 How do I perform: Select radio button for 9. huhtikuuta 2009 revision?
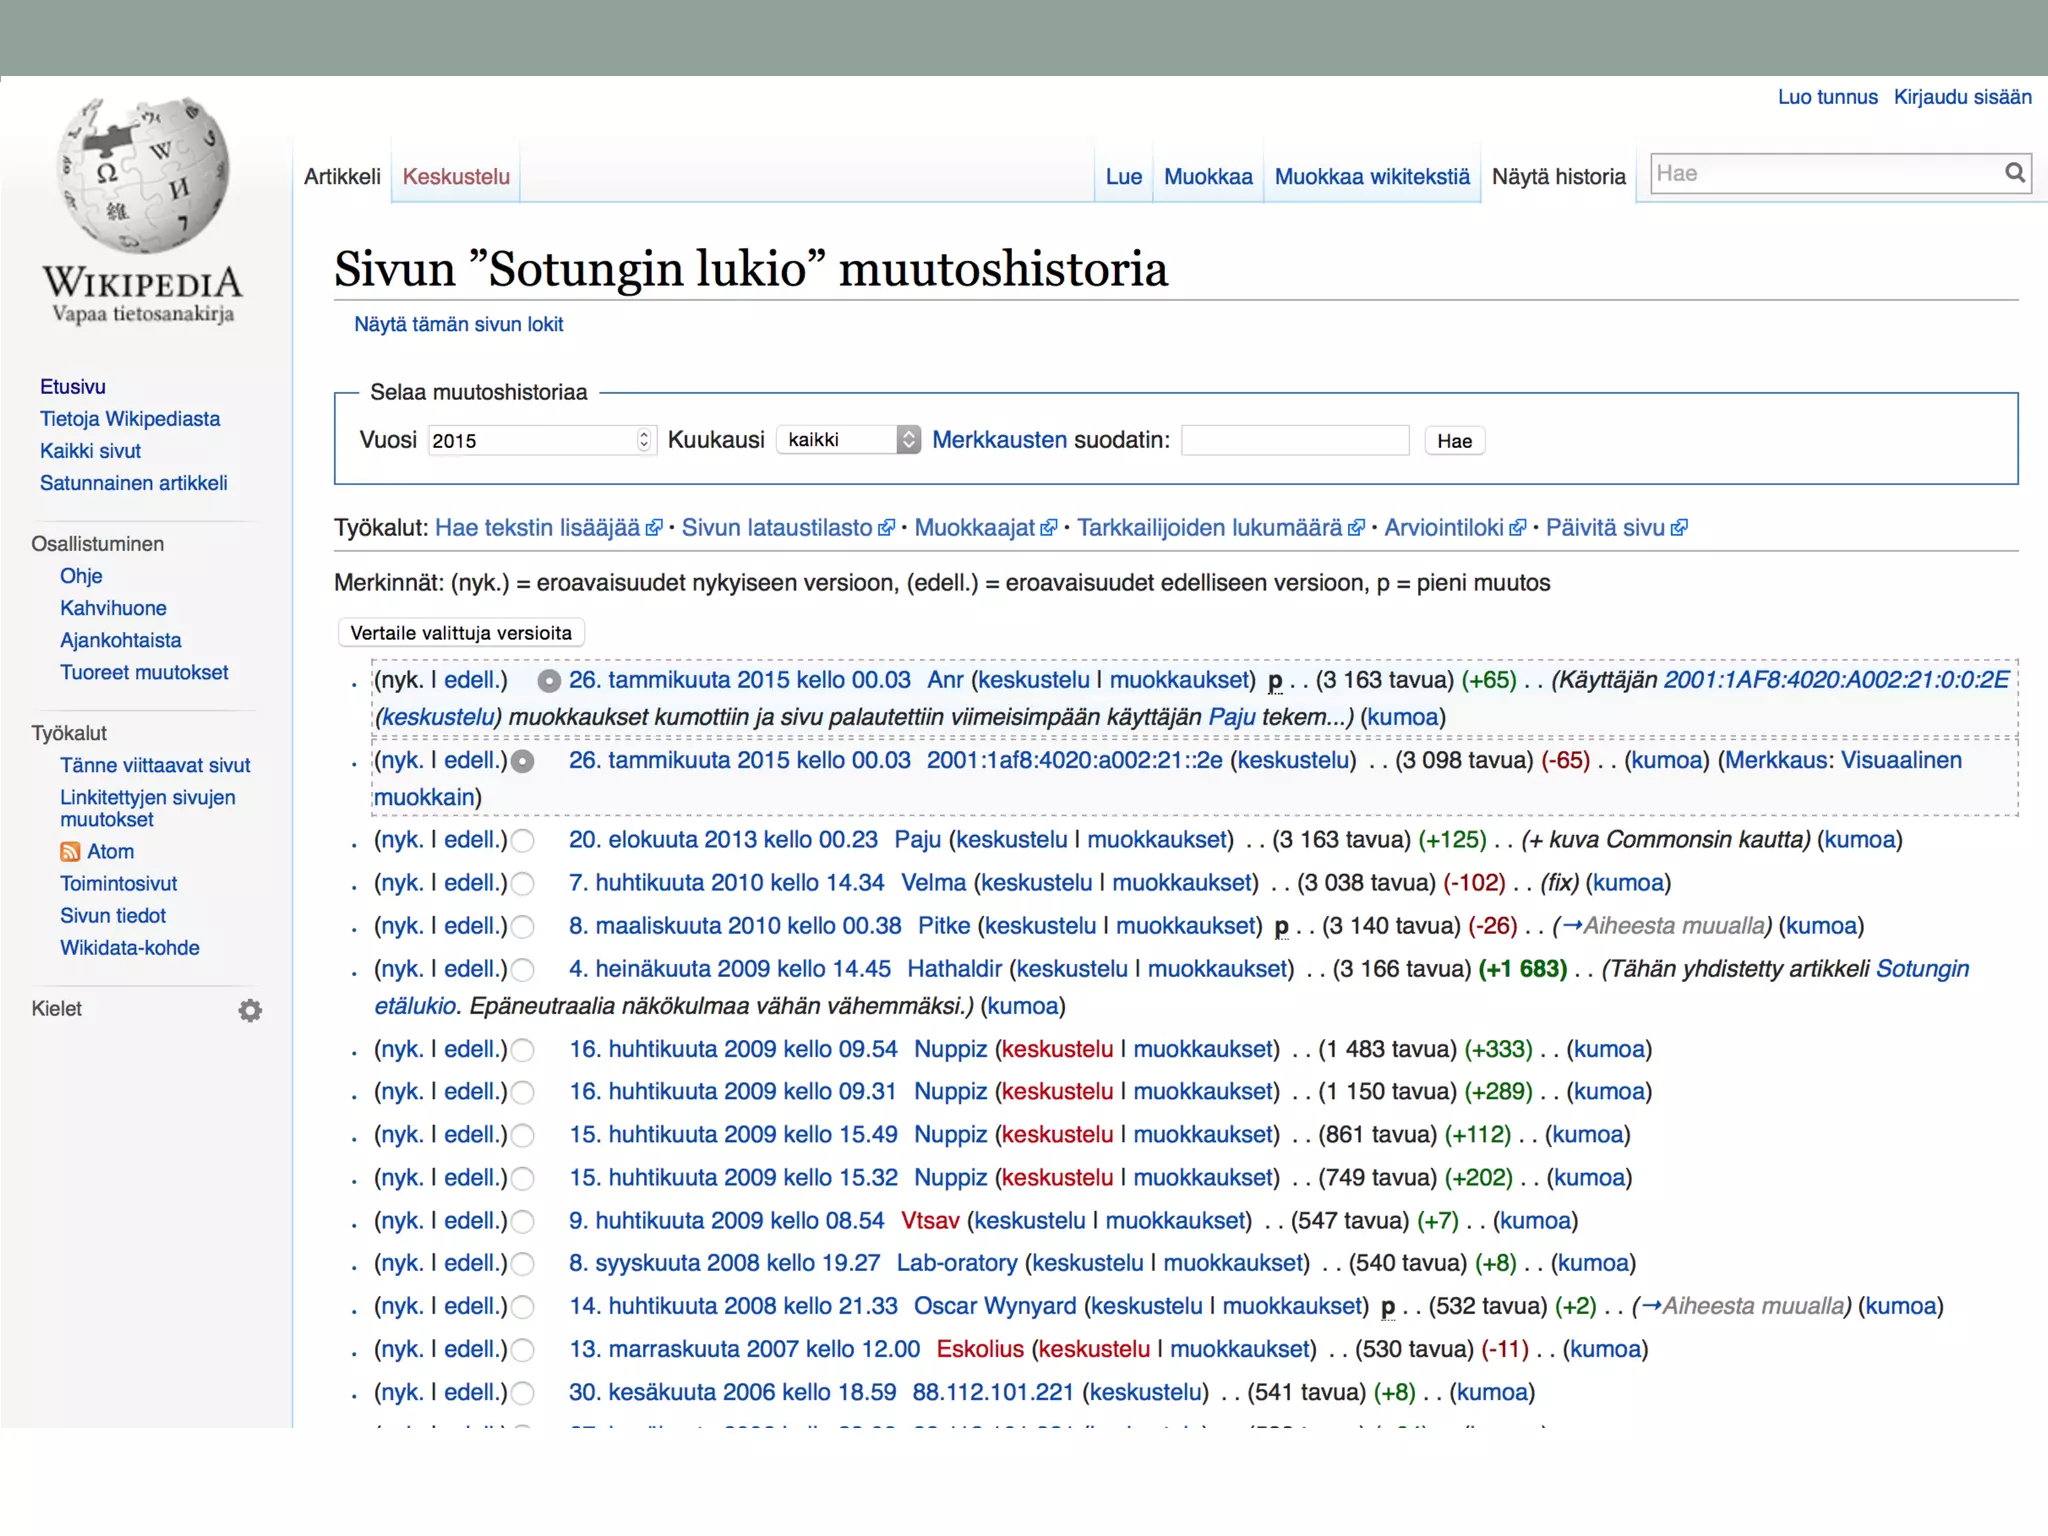pyautogui.click(x=523, y=1221)
